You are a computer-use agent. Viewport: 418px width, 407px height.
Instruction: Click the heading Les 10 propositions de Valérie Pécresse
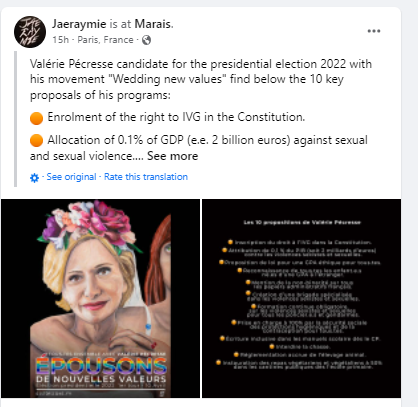point(302,222)
